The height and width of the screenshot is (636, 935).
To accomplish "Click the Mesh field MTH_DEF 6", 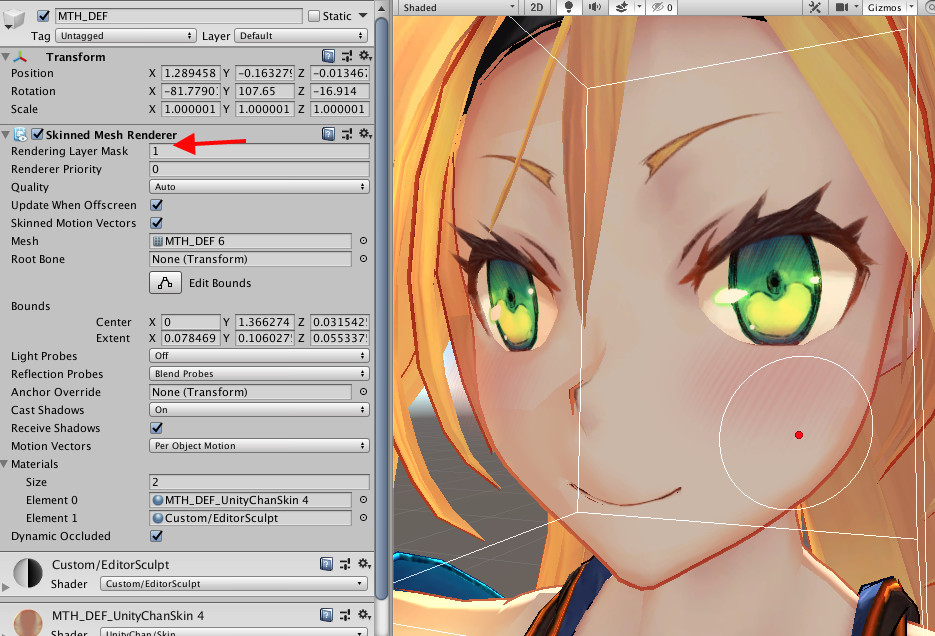I will [250, 241].
